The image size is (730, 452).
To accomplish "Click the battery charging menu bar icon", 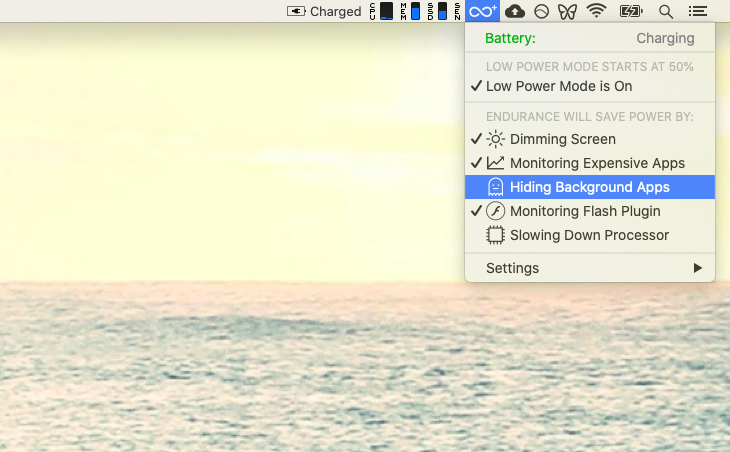I will click(x=631, y=11).
